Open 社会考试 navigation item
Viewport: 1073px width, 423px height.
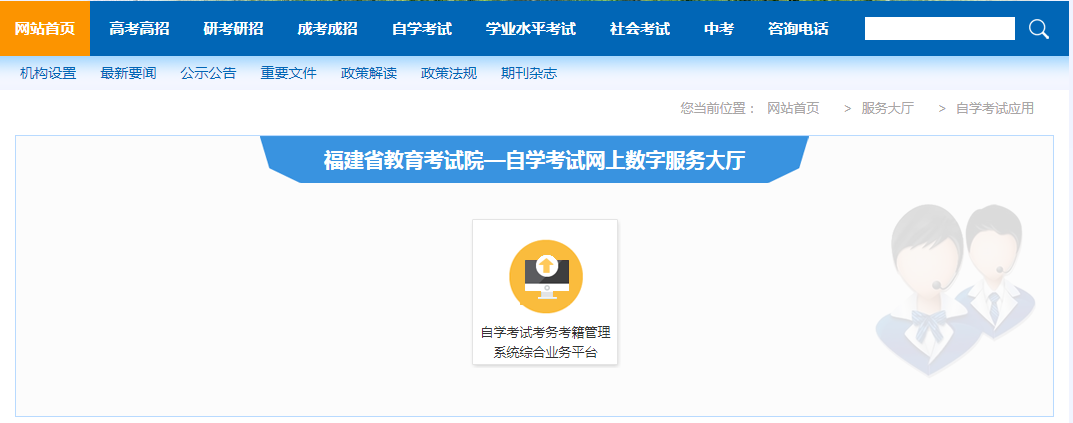tap(640, 29)
